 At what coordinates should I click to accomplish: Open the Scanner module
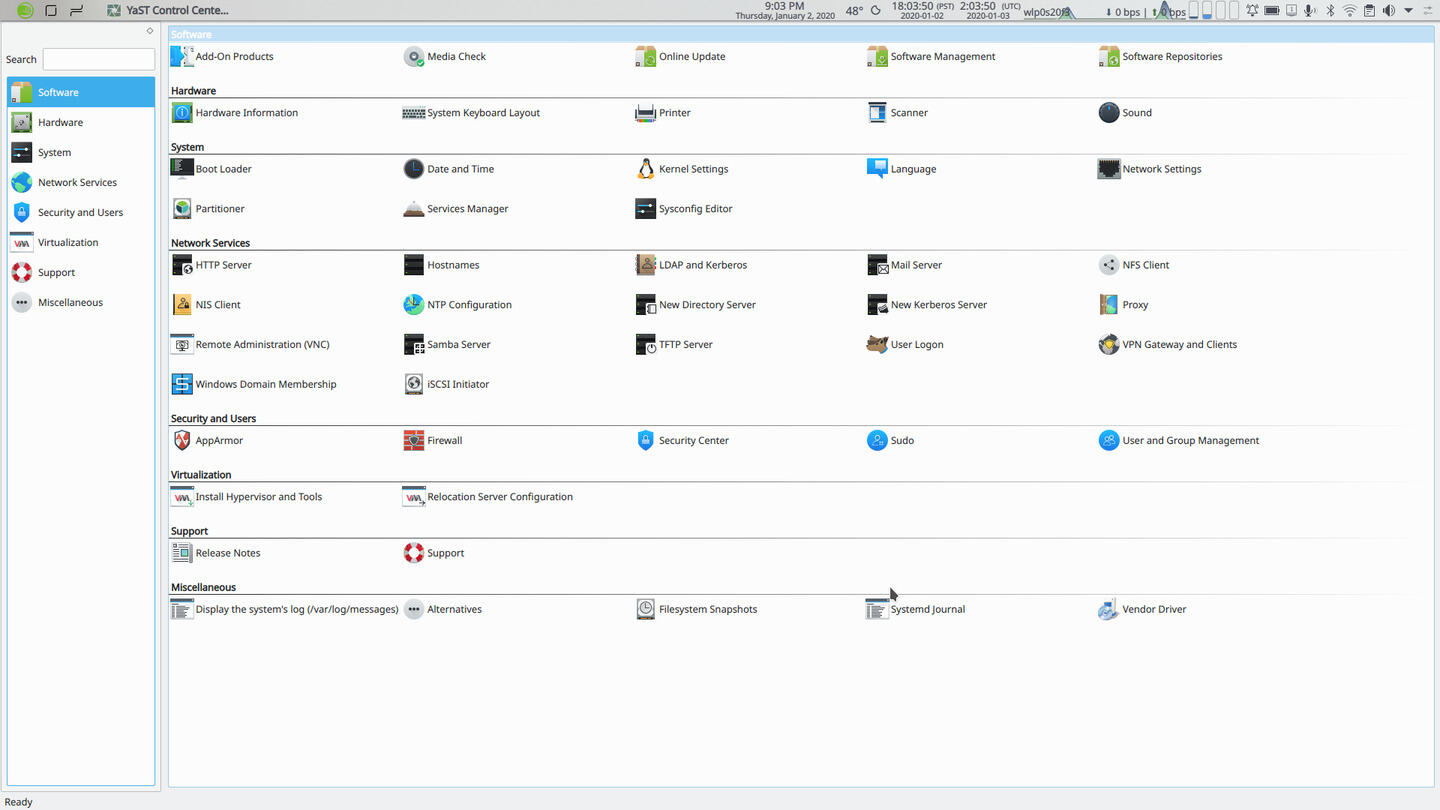(x=897, y=113)
